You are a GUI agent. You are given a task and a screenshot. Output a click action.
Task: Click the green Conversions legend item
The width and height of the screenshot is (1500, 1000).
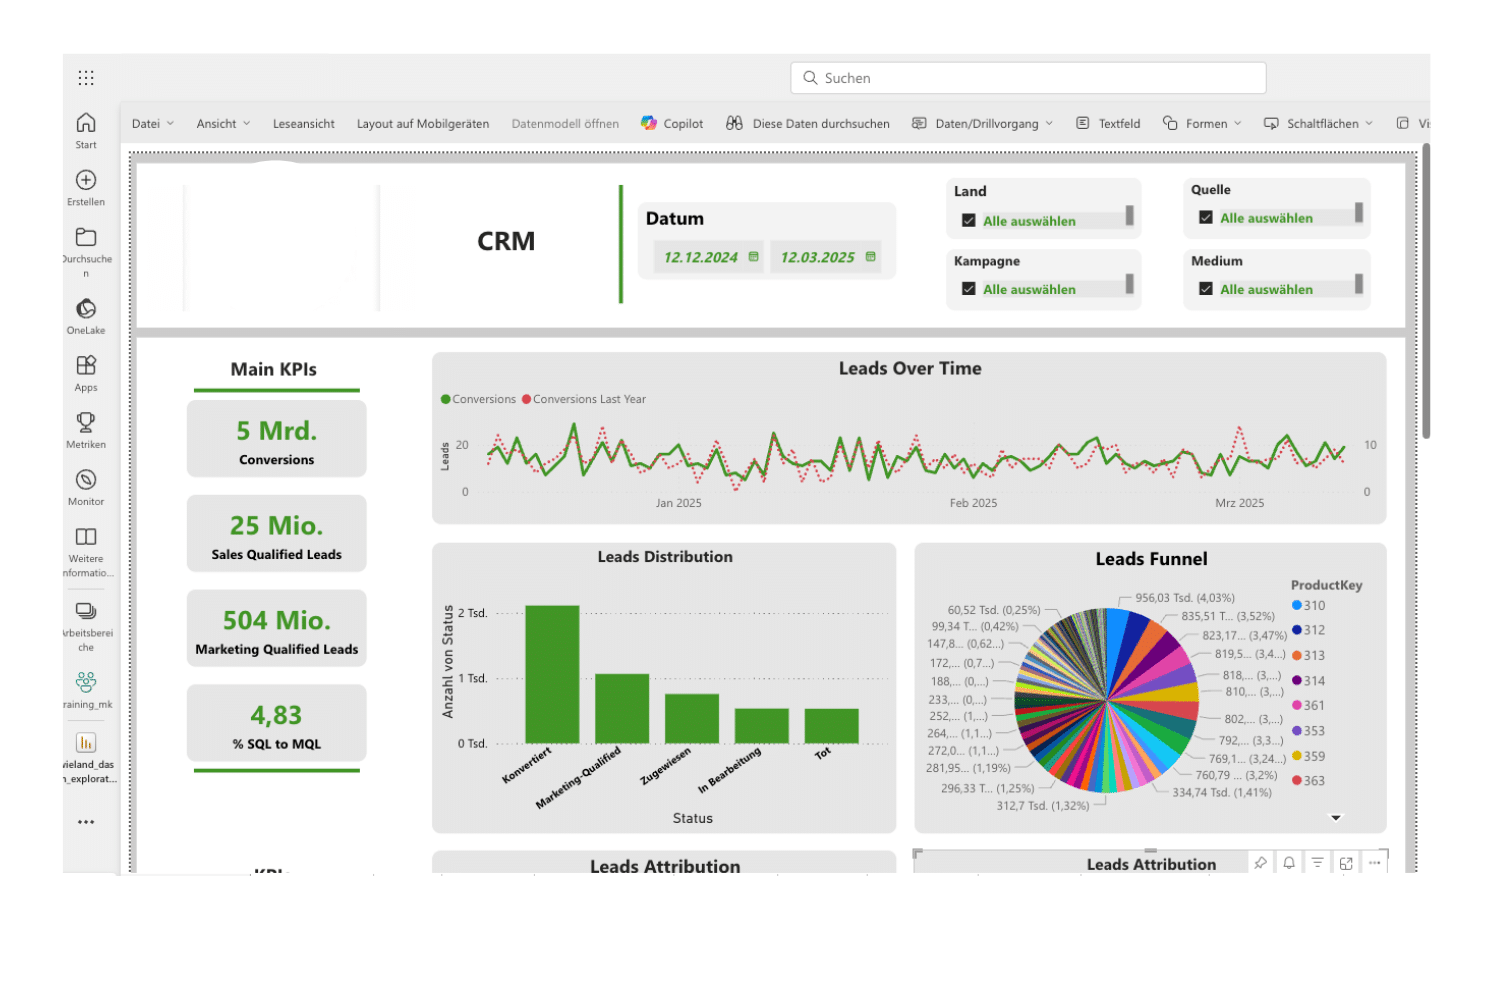[x=478, y=399]
